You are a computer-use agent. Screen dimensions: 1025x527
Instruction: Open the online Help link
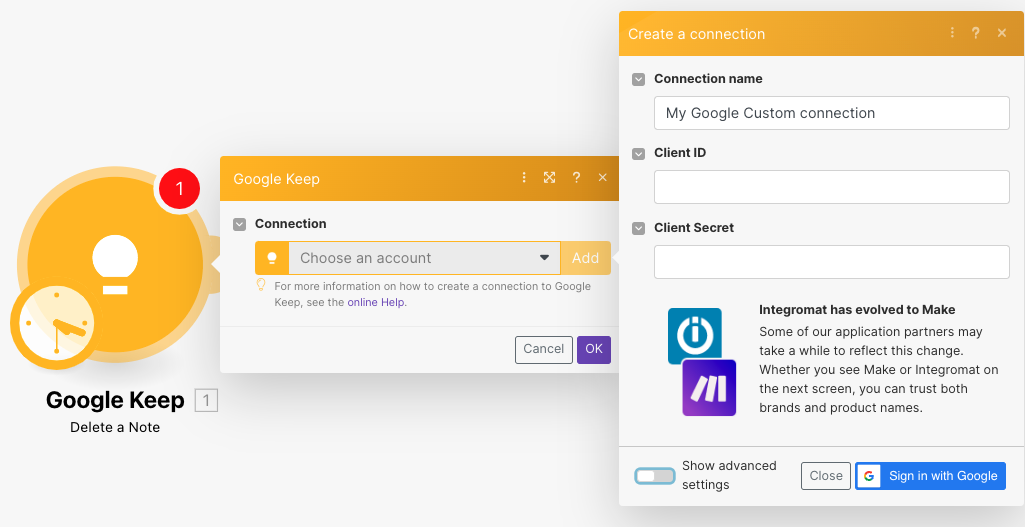[x=376, y=302]
